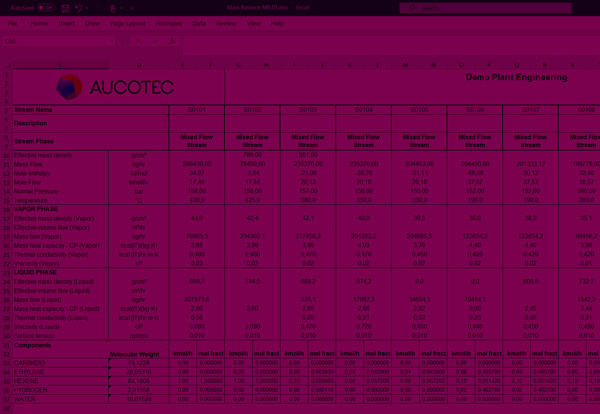The height and width of the screenshot is (414, 600).
Task: Click the Cancel X icon in formula bar
Action: 138,41
